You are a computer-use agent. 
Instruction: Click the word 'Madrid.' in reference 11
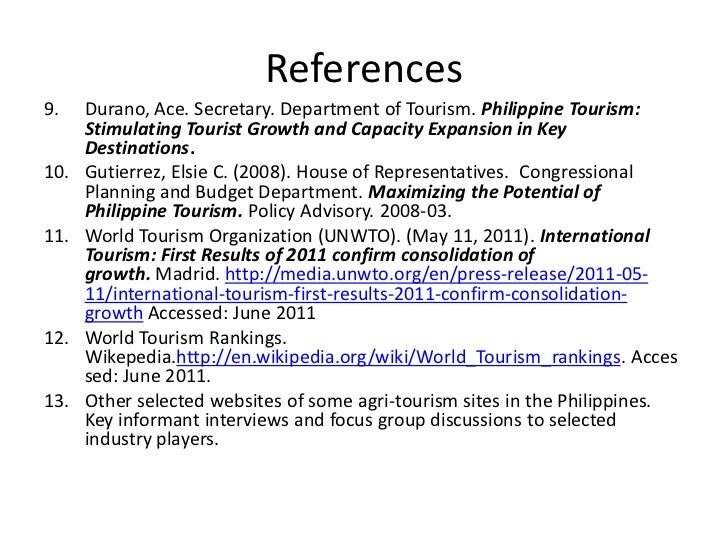(x=188, y=274)
